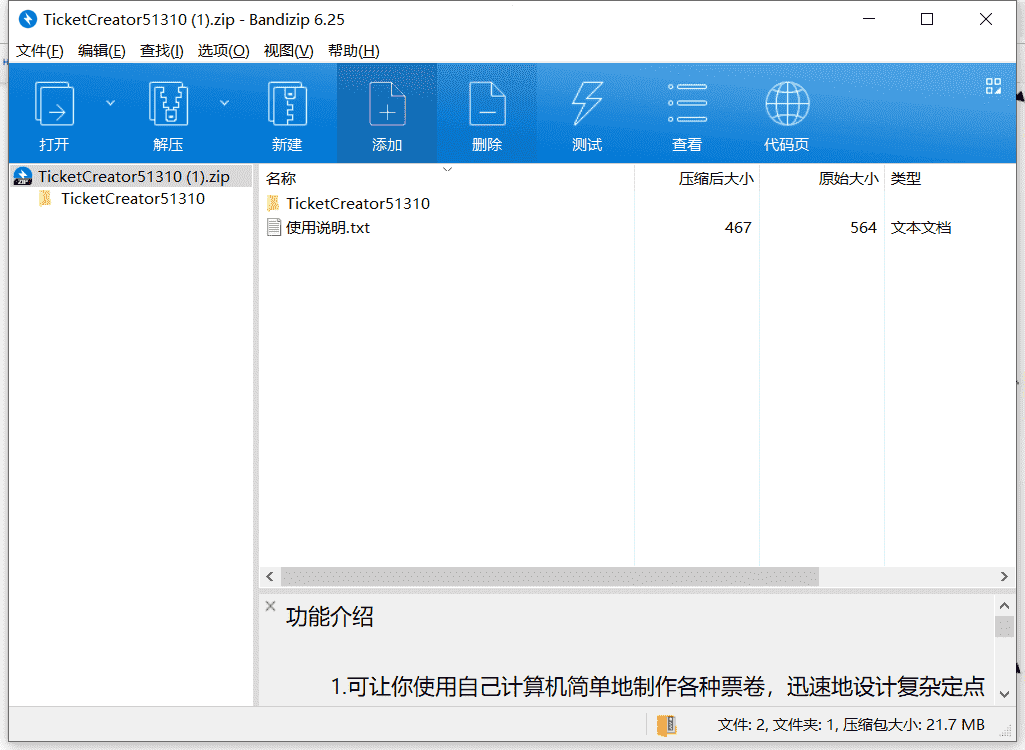The image size is (1025, 750).
Task: Select the 使用说明.txt file
Action: point(328,228)
